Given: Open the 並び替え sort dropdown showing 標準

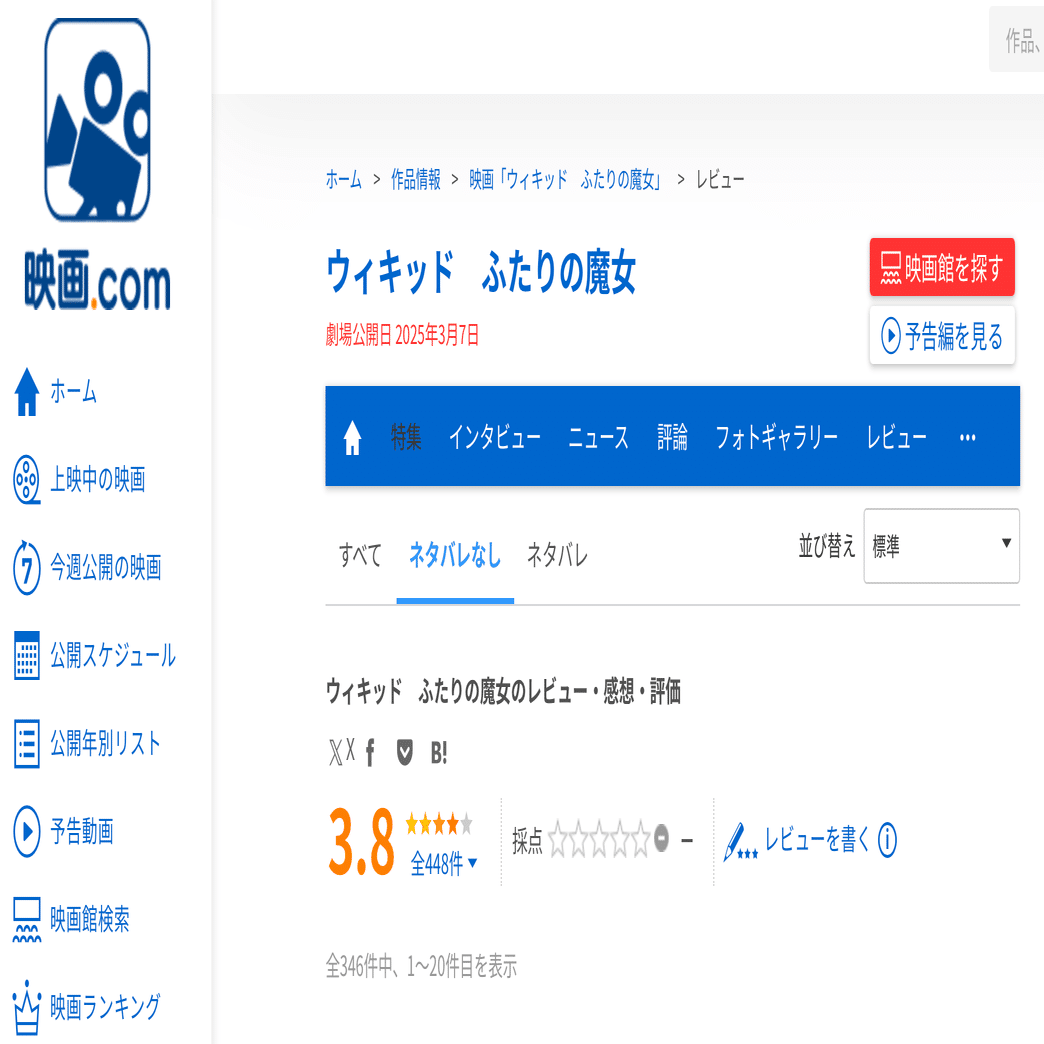Looking at the screenshot, I should (x=941, y=546).
